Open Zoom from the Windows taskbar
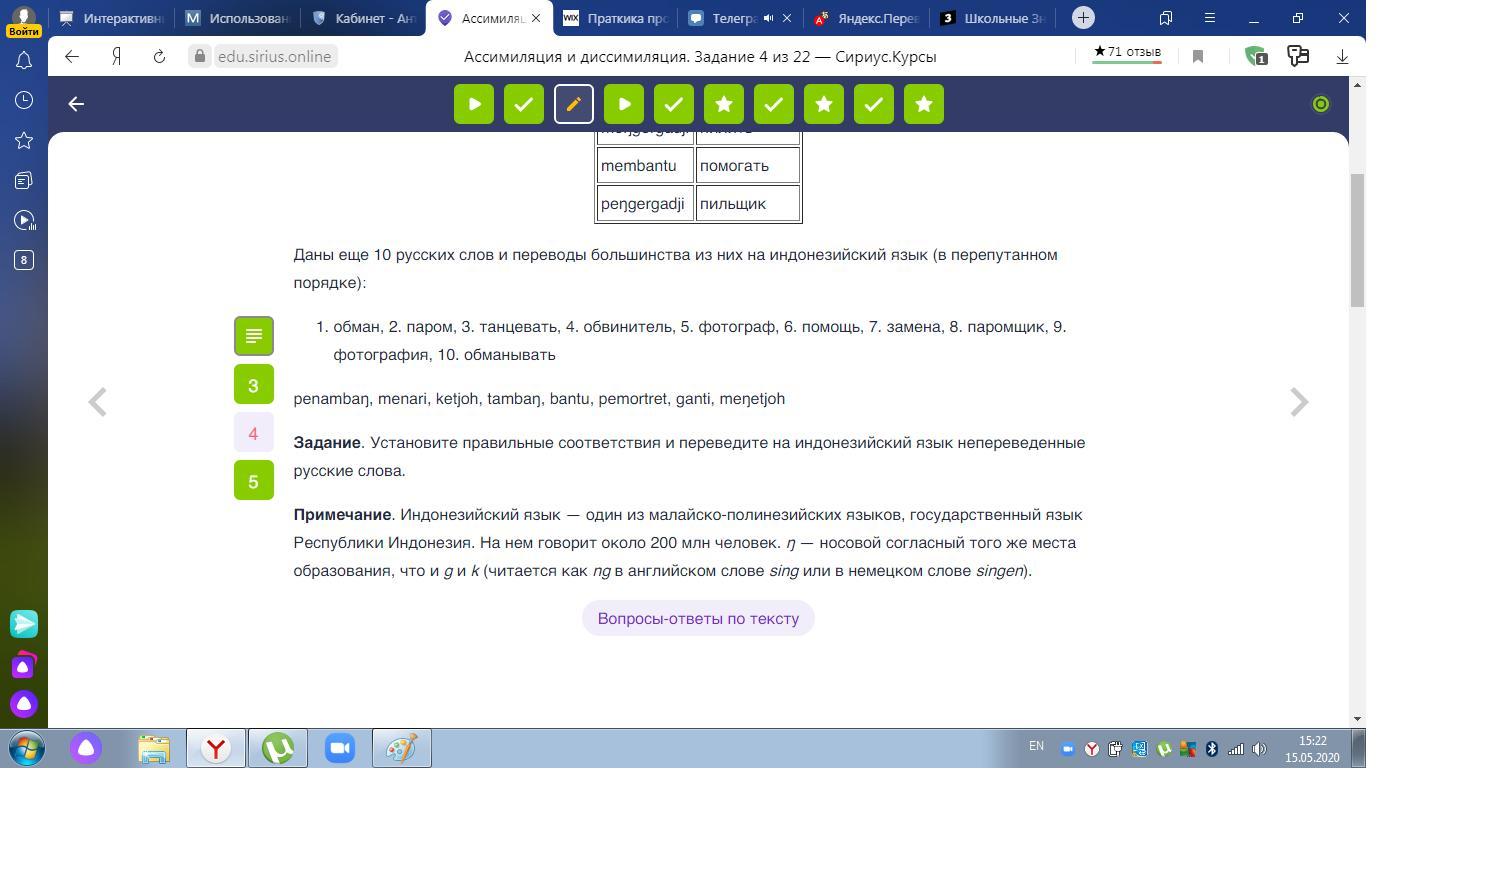Image resolution: width=1510 pixels, height=888 pixels. pyautogui.click(x=340, y=748)
